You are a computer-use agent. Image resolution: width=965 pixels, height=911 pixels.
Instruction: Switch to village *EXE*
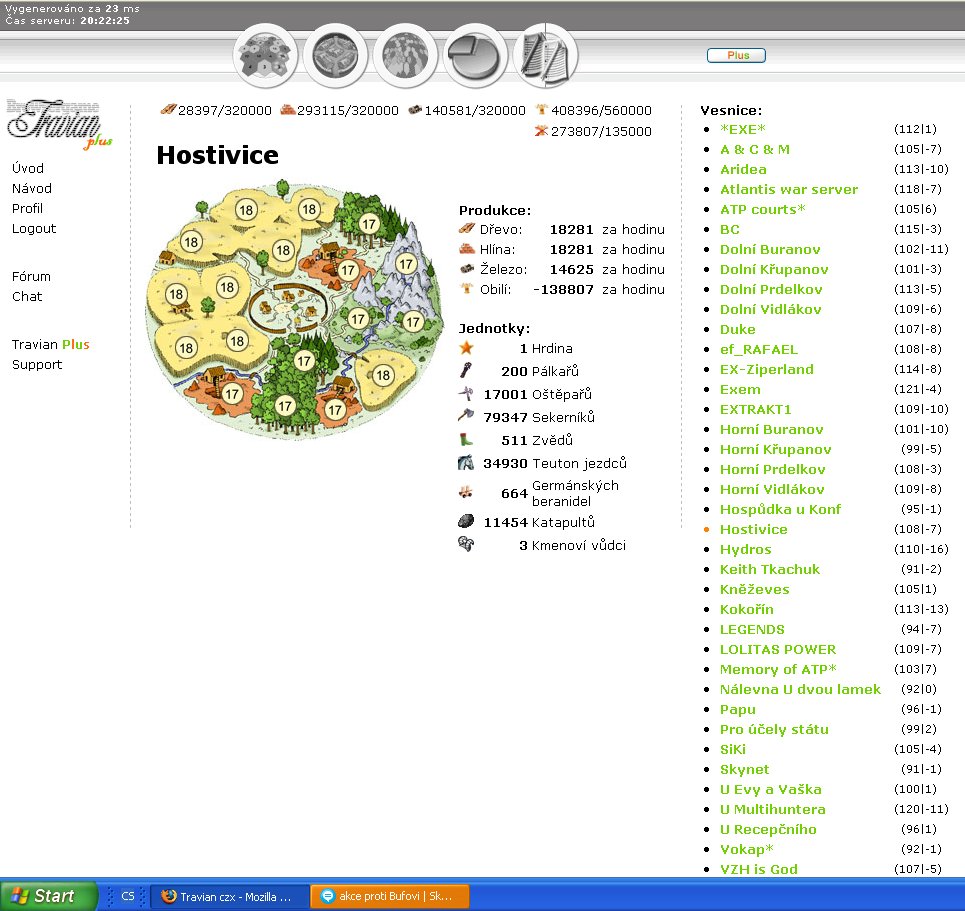tap(743, 129)
